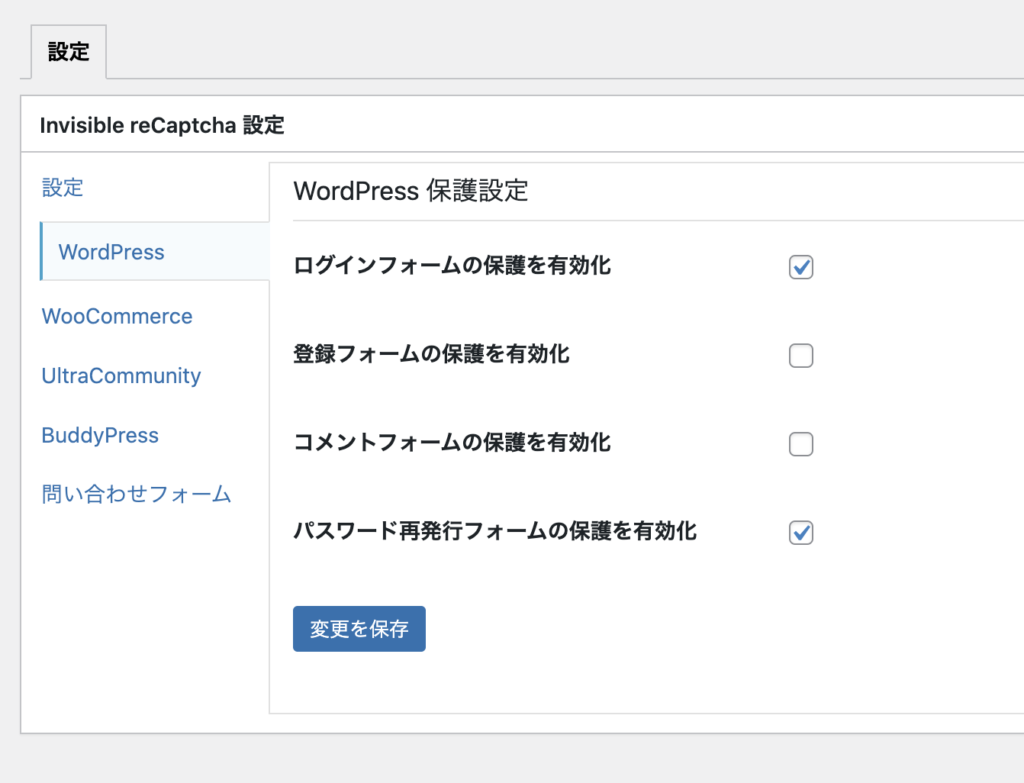Click the ログインフォームの保護を有効化 label text
Screen dimensions: 1024x783
pos(452,266)
